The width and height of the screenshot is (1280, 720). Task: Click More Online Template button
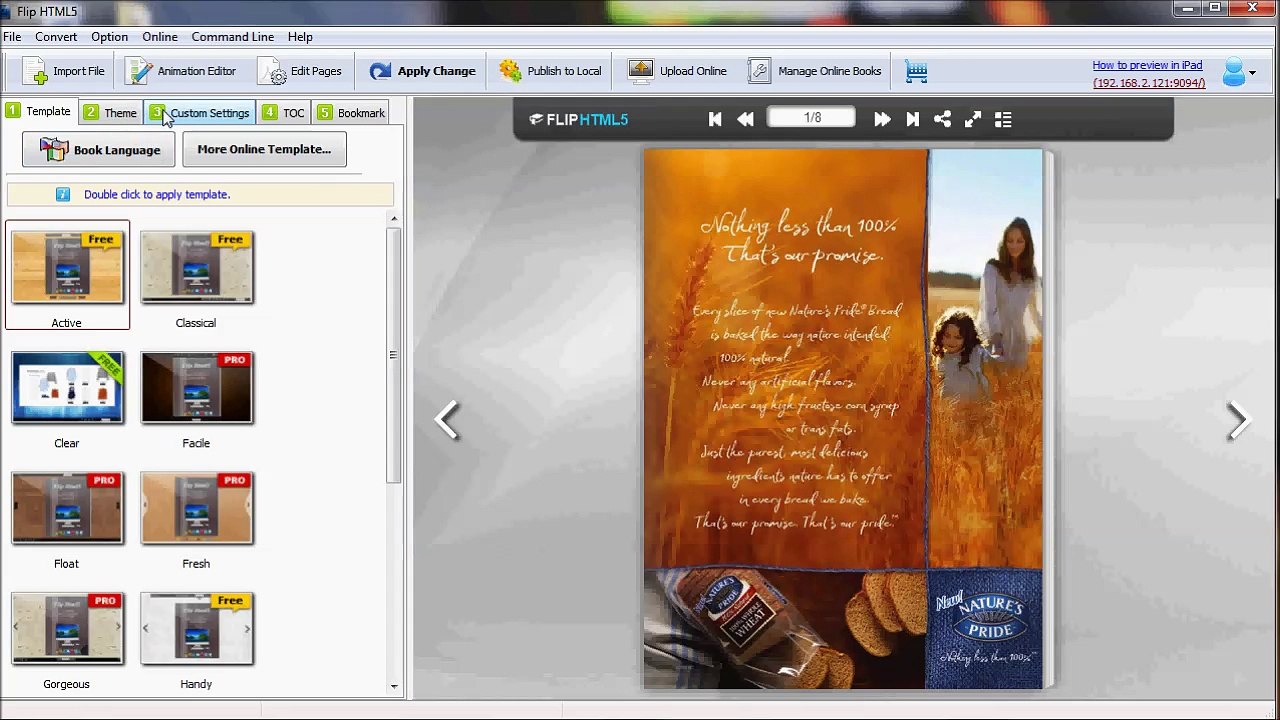[x=264, y=149]
